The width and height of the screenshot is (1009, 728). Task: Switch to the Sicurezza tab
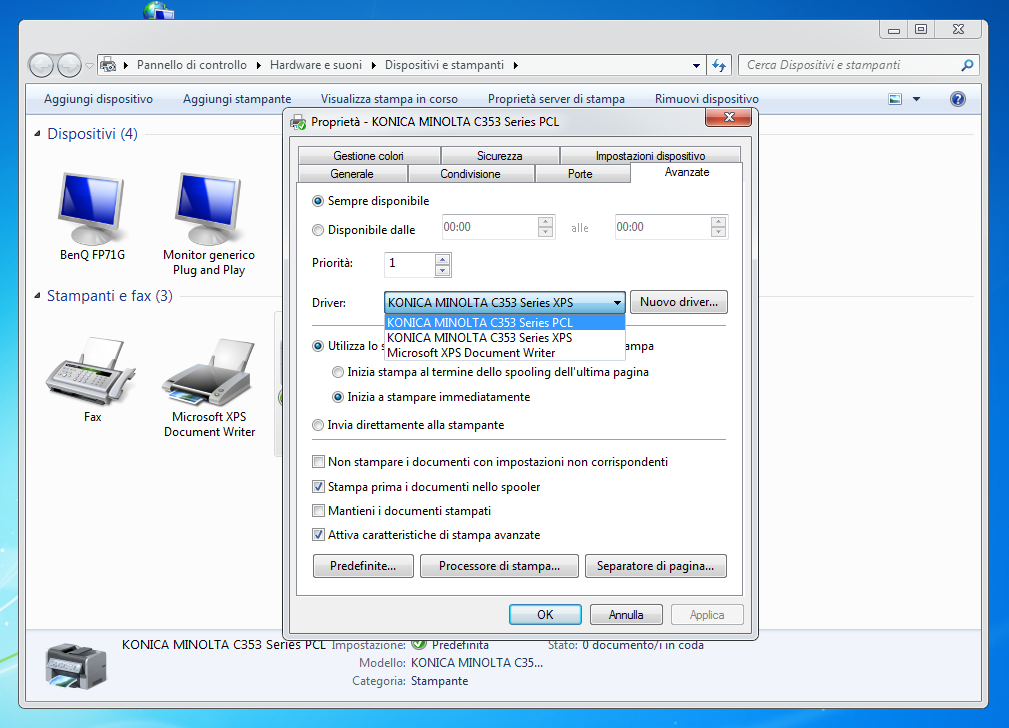click(499, 156)
